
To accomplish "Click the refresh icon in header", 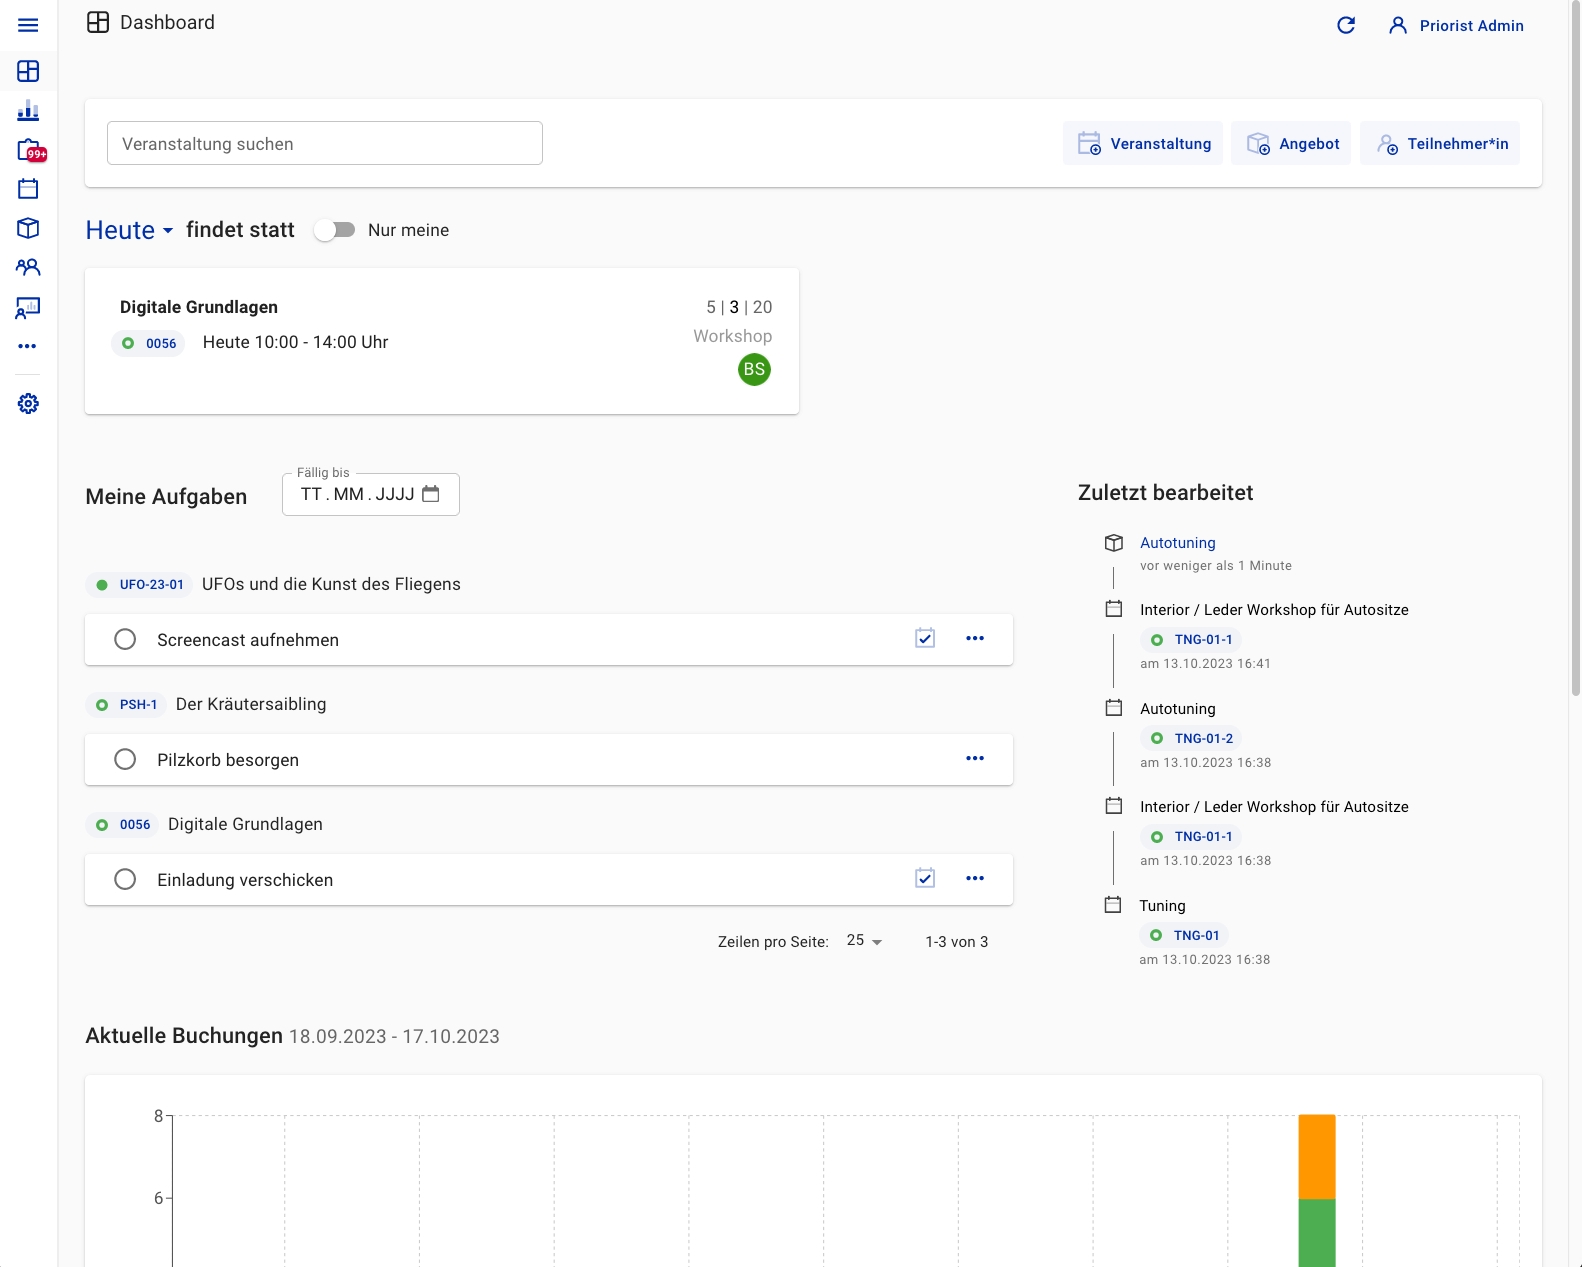I will click(x=1346, y=25).
